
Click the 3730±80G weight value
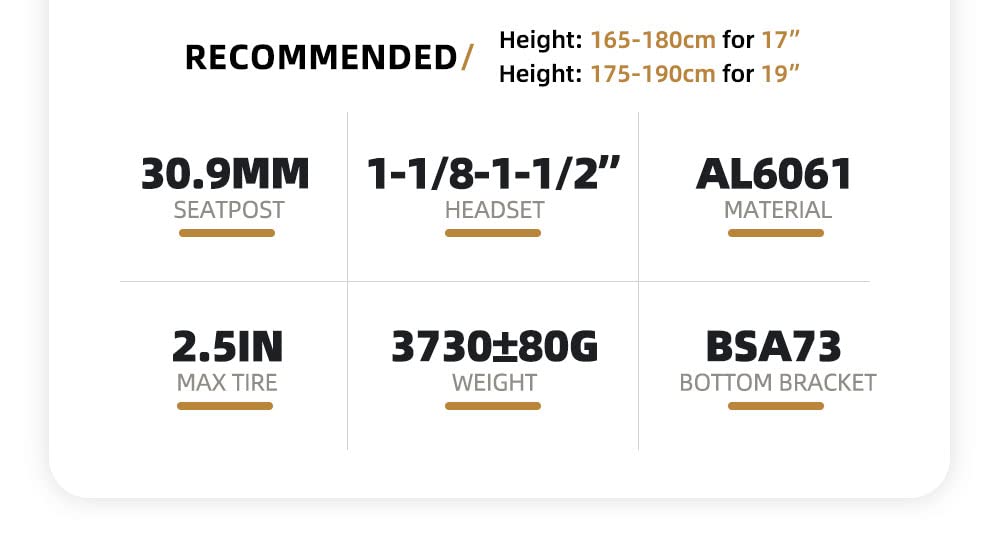pyautogui.click(x=494, y=347)
